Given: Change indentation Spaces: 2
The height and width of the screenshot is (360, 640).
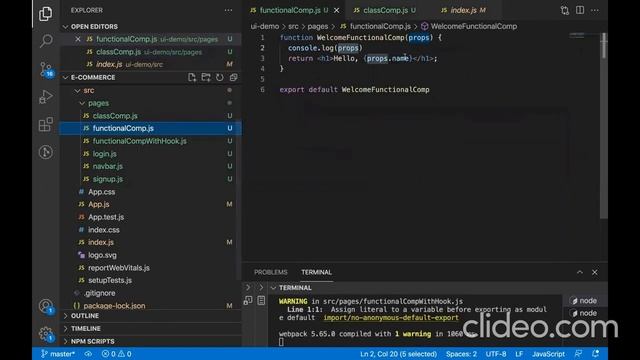Looking at the screenshot, I should pyautogui.click(x=461, y=354).
